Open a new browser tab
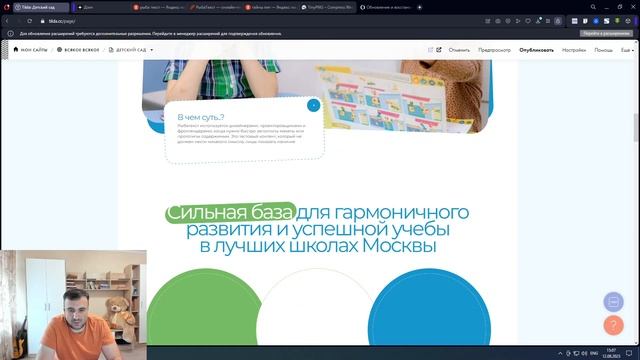The height and width of the screenshot is (360, 640). (x=419, y=7)
